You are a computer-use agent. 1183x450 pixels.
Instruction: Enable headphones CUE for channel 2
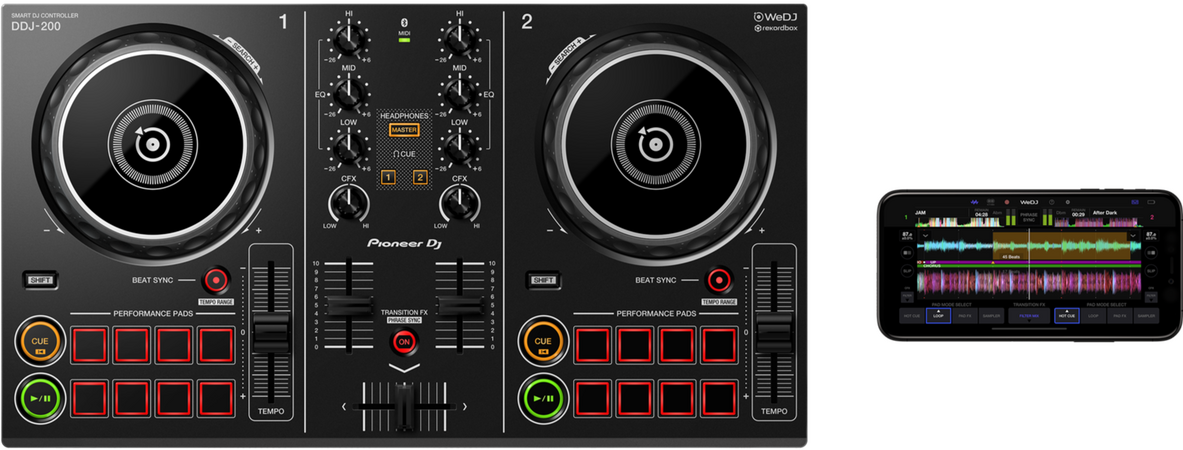421,178
